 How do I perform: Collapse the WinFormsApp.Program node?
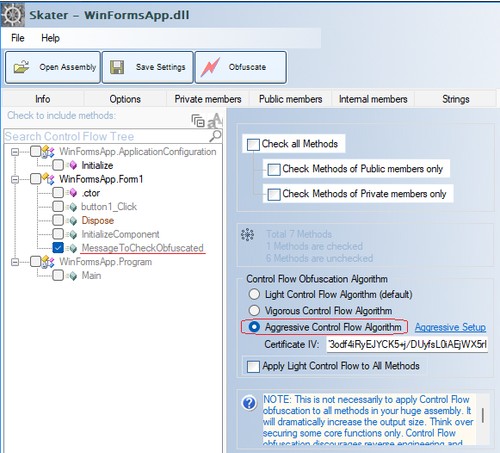[x=15, y=262]
